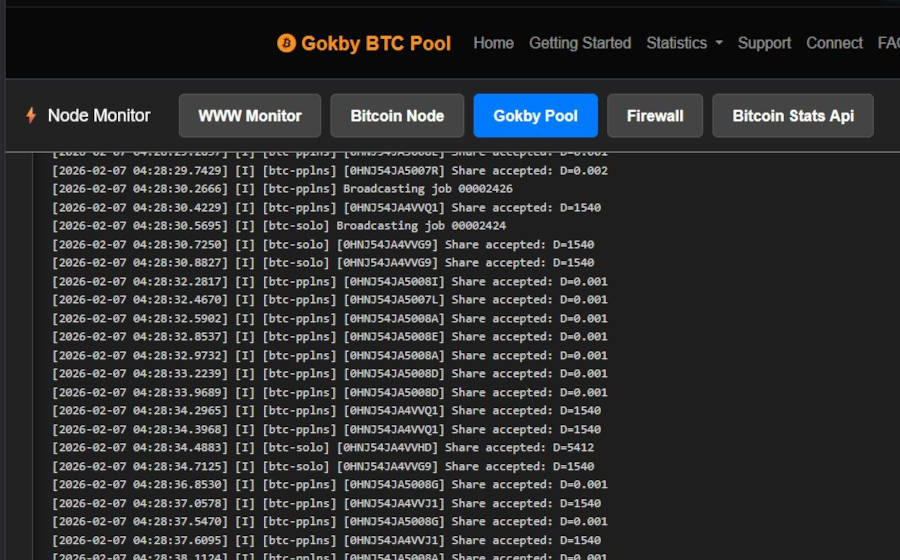Select Connect in the top navigation
This screenshot has height=560, width=900.
coord(834,43)
